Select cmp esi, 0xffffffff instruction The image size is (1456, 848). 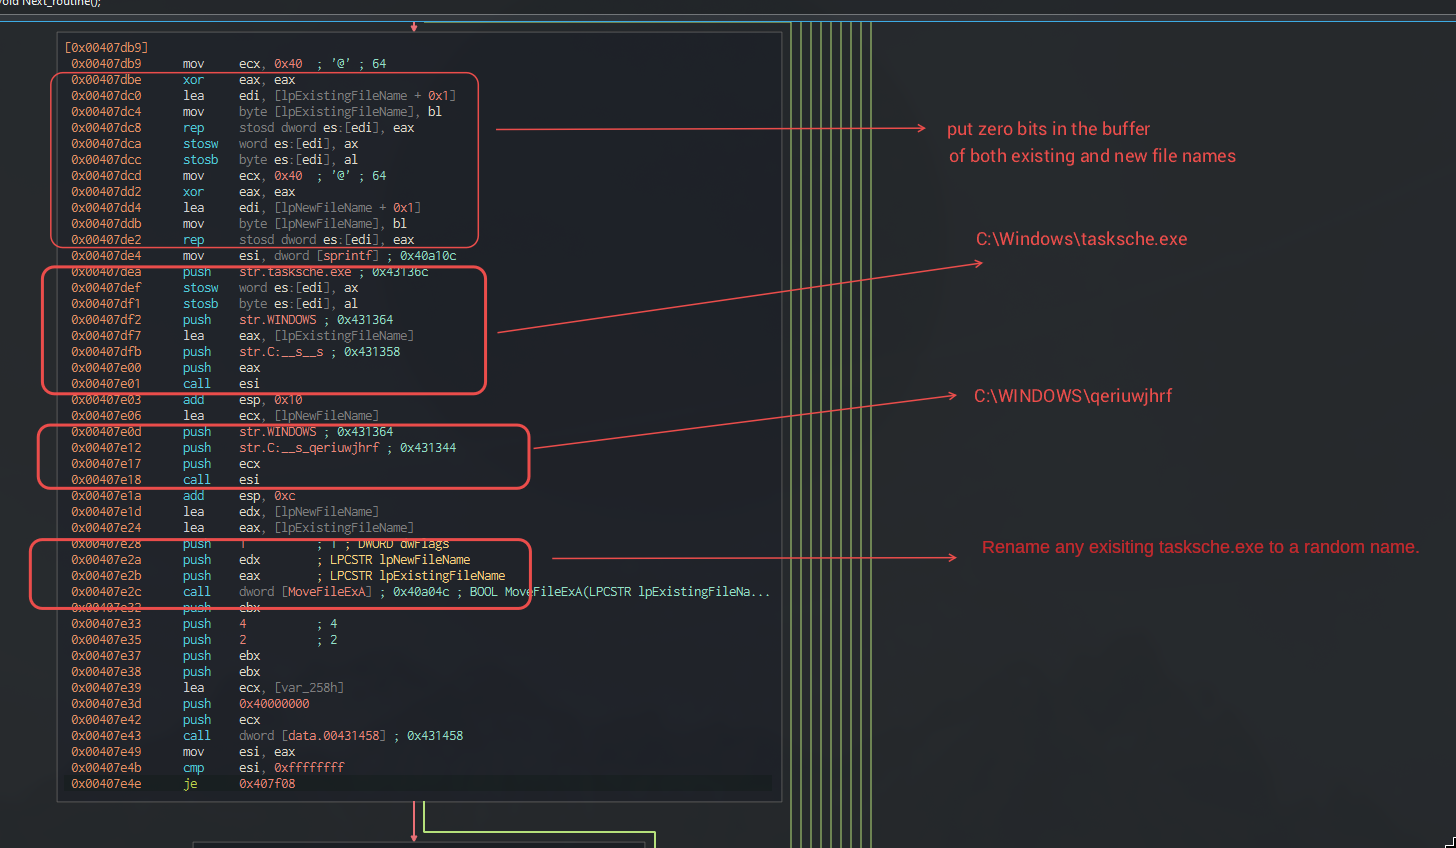click(207, 767)
